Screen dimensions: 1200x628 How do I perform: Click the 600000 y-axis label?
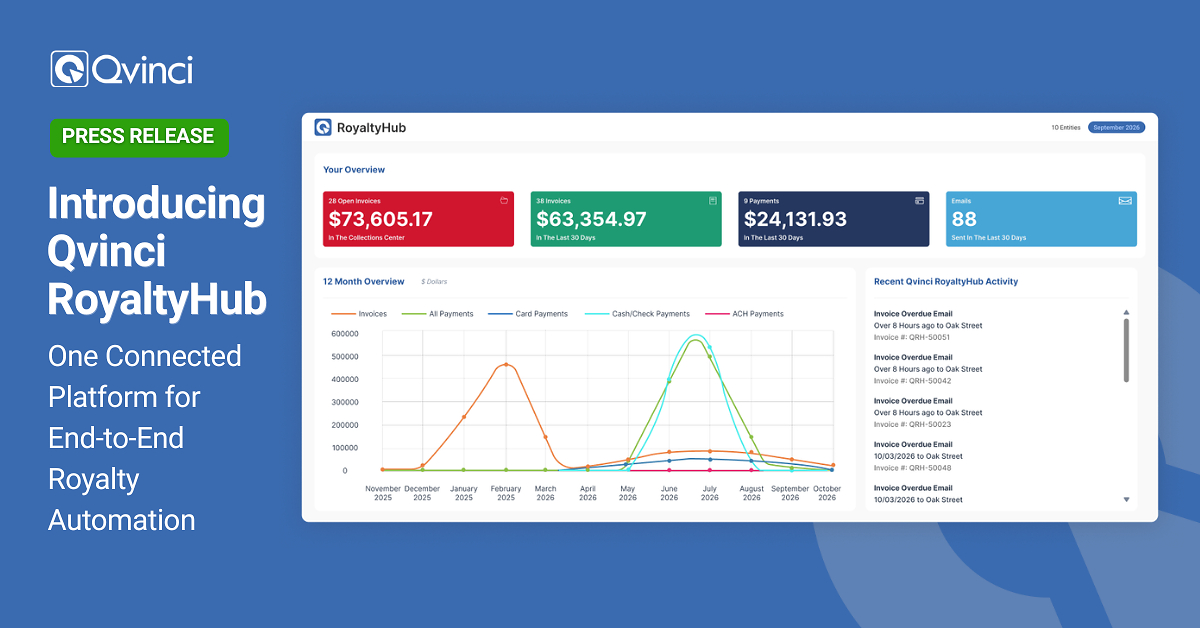[x=345, y=334]
